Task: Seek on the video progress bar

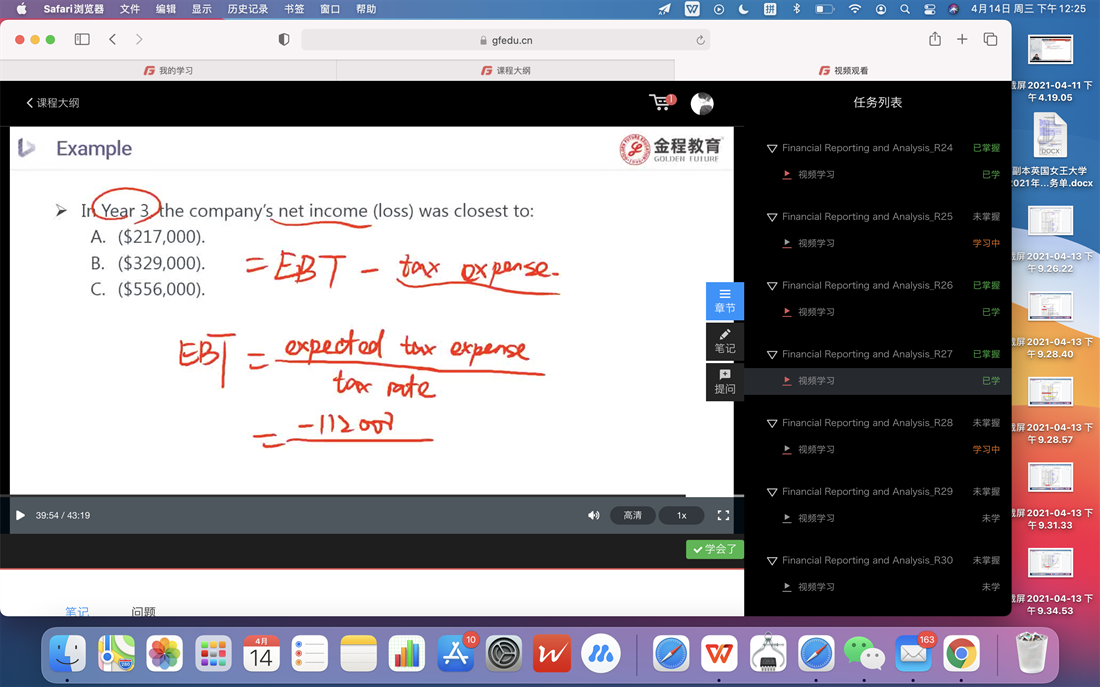Action: point(372,495)
